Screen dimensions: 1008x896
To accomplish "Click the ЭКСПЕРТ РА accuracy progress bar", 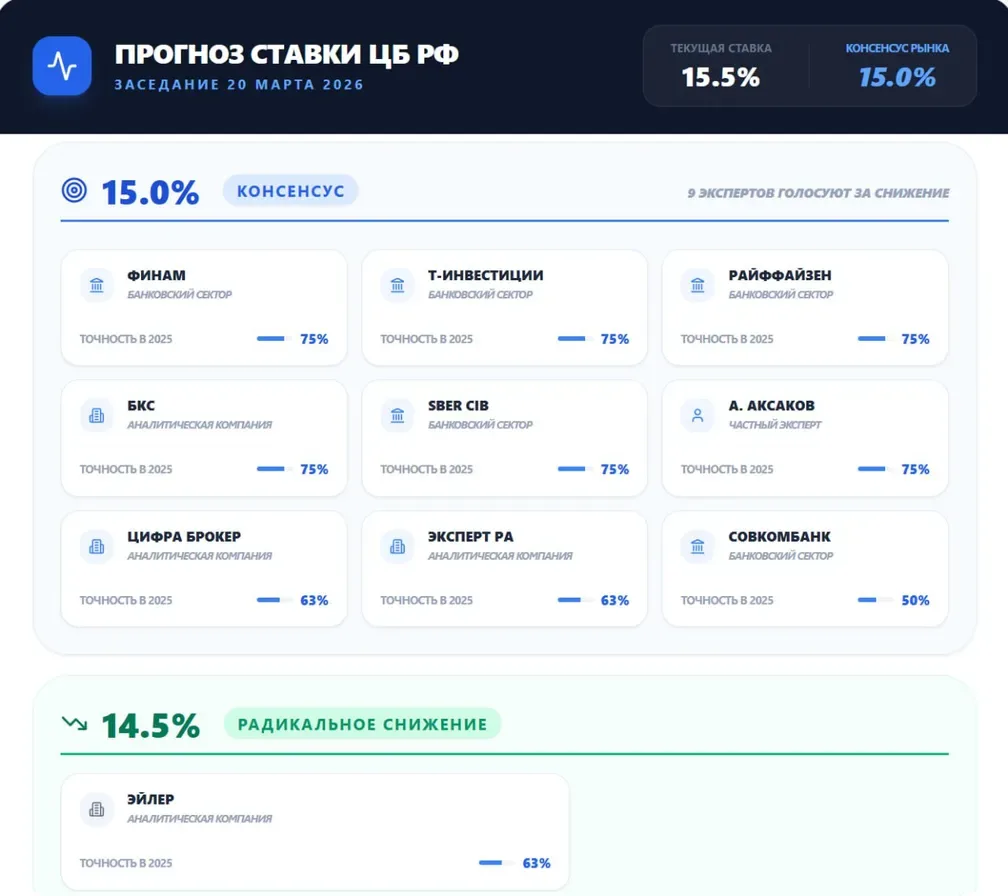I will click(x=575, y=600).
